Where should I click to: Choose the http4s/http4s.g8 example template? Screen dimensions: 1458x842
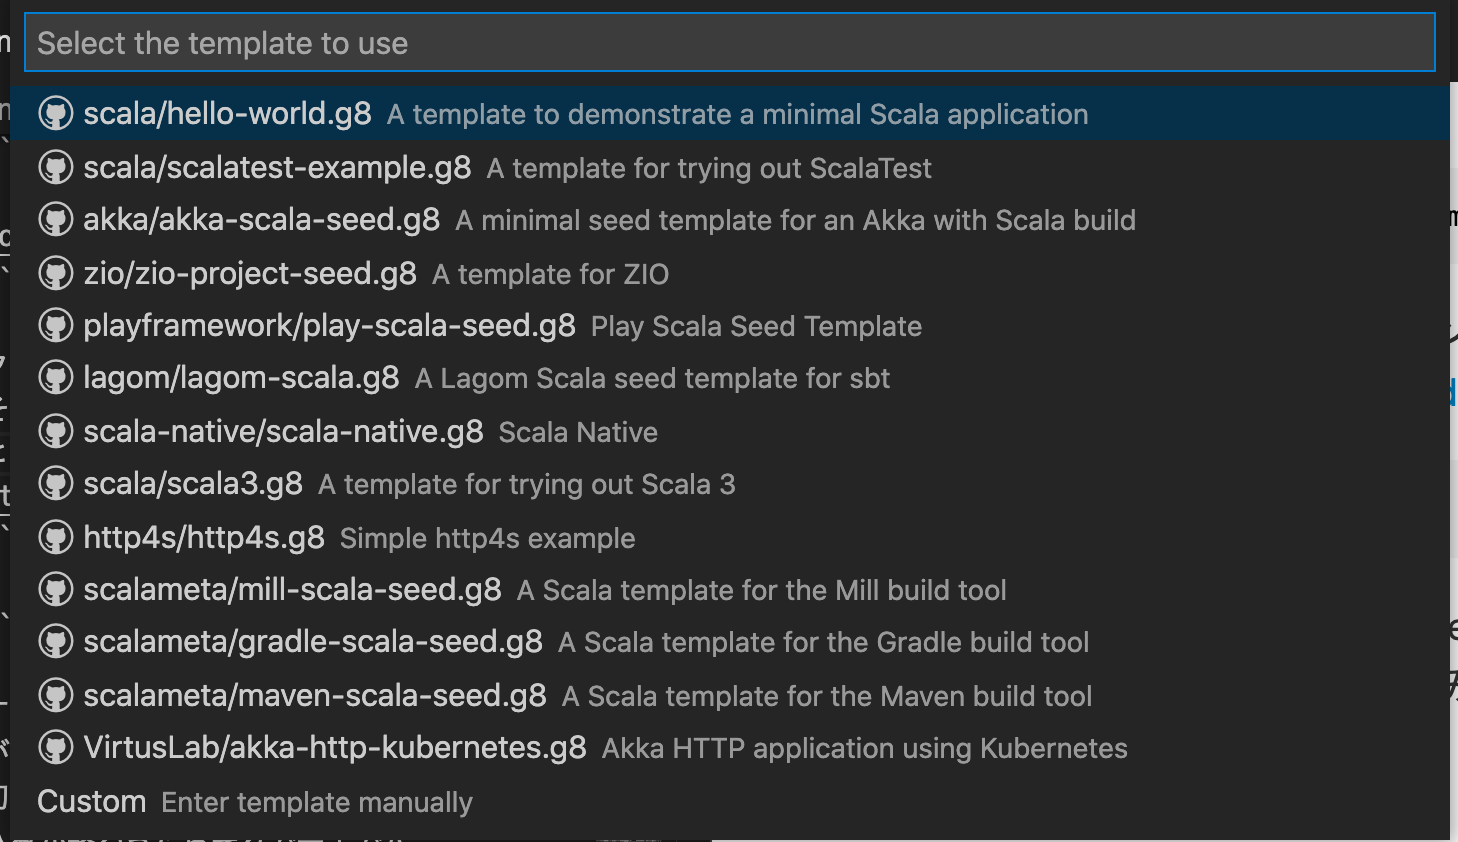coord(202,537)
